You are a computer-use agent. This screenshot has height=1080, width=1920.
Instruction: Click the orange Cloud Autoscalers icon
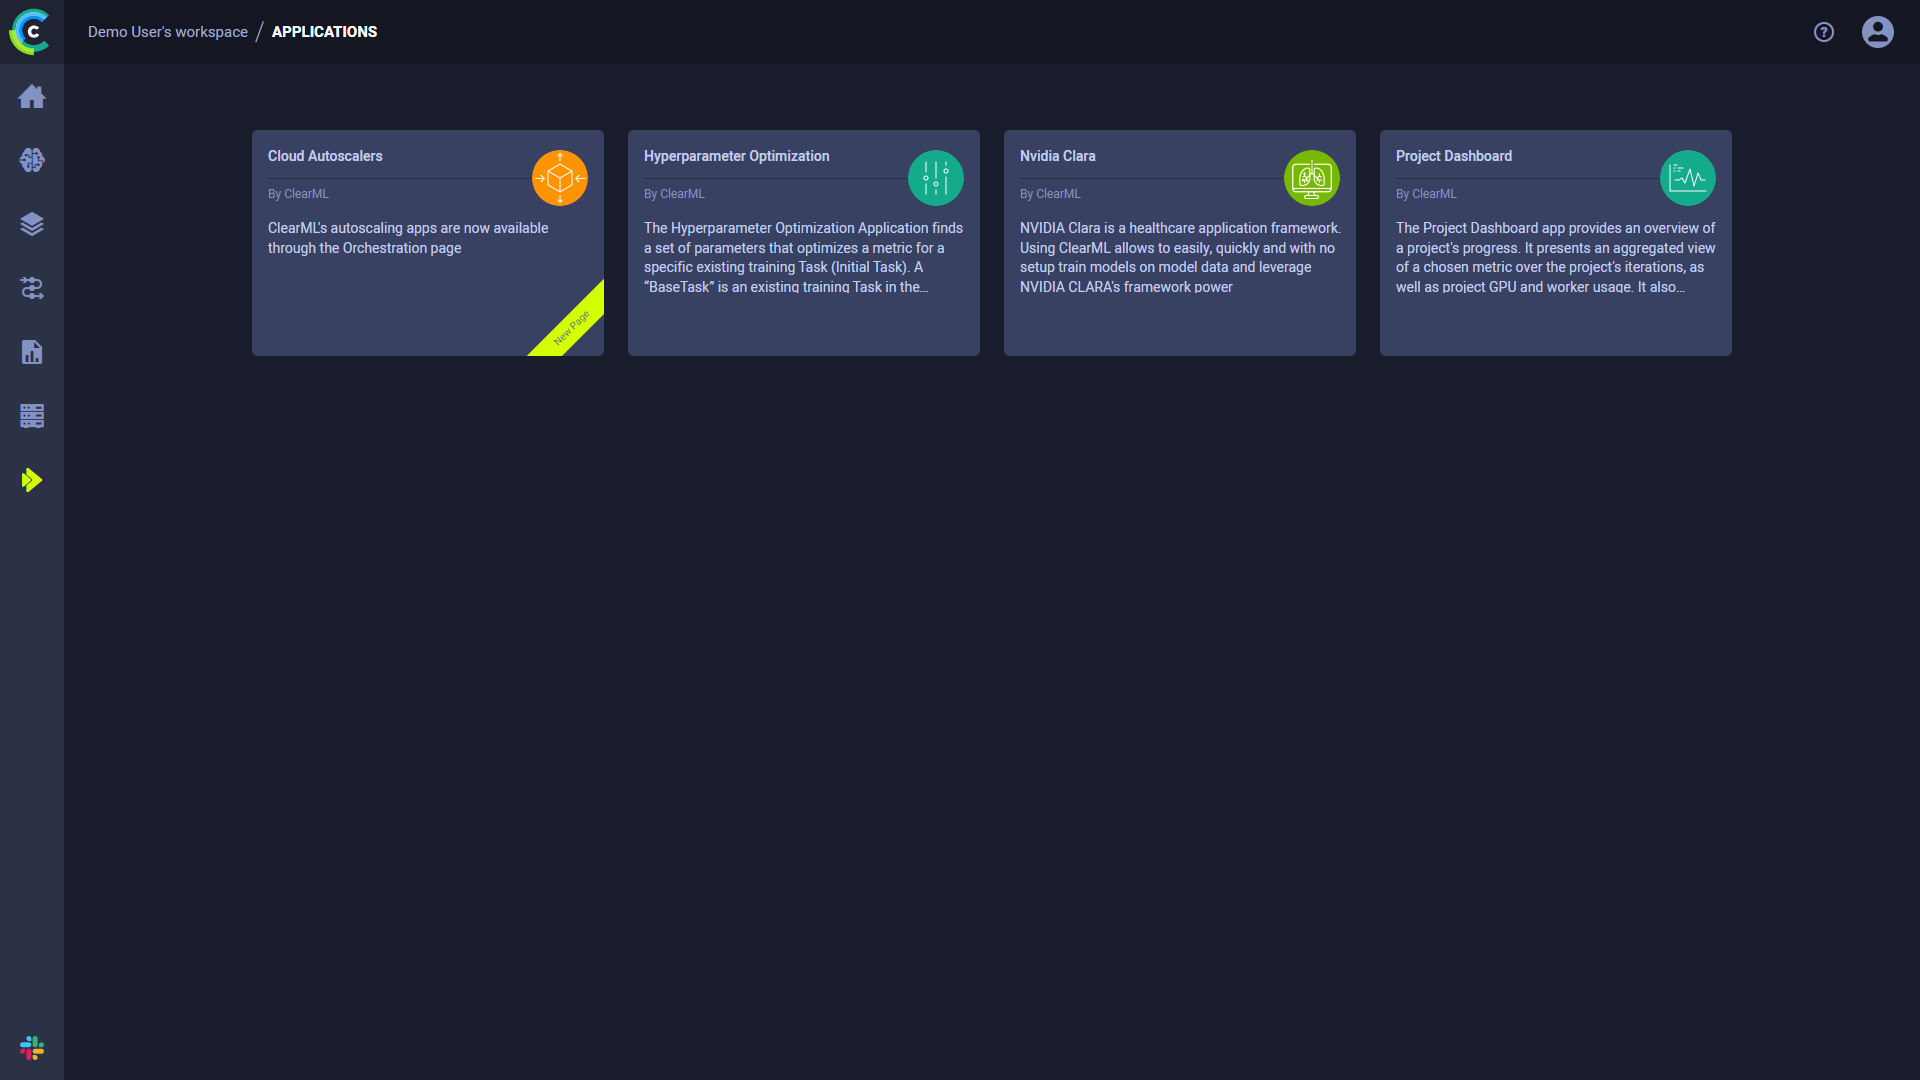pos(560,178)
